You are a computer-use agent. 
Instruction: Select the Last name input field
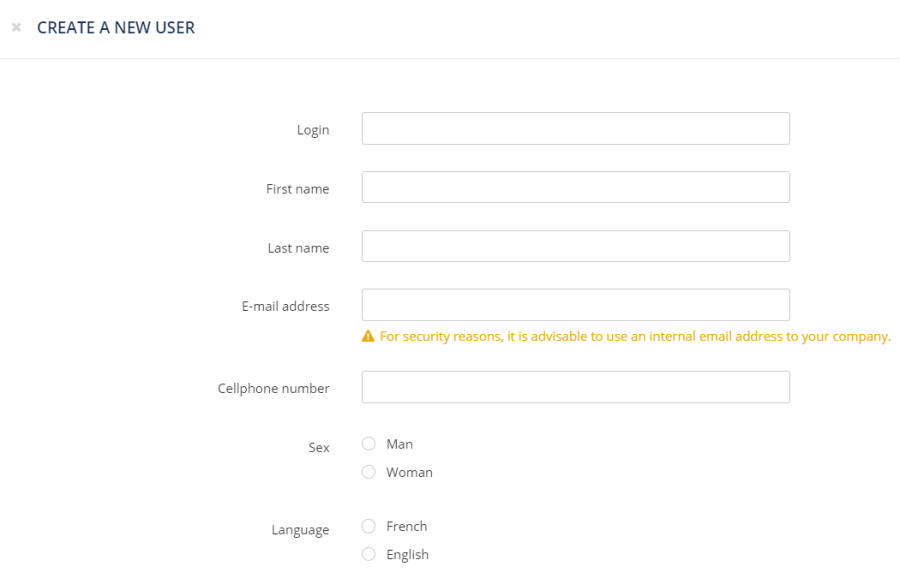[x=575, y=247]
